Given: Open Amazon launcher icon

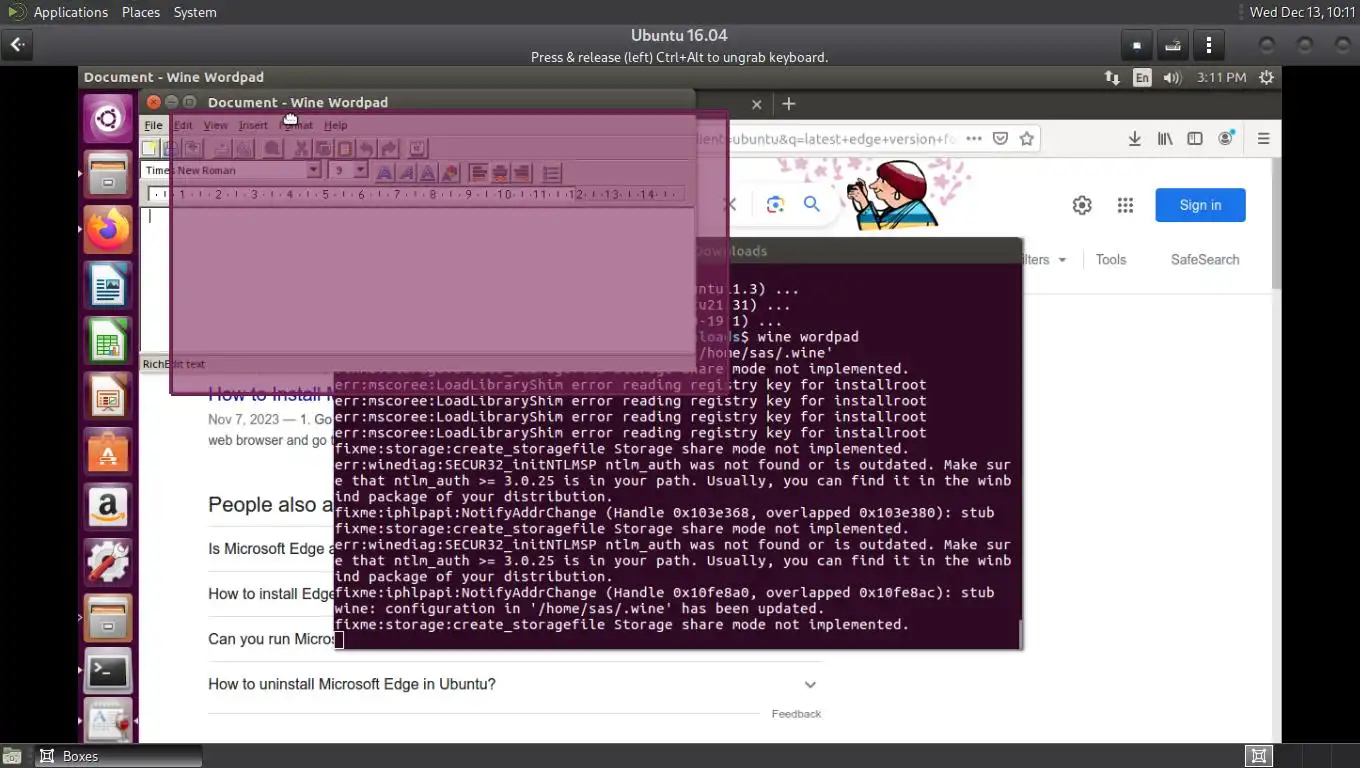Looking at the screenshot, I should pos(108,508).
